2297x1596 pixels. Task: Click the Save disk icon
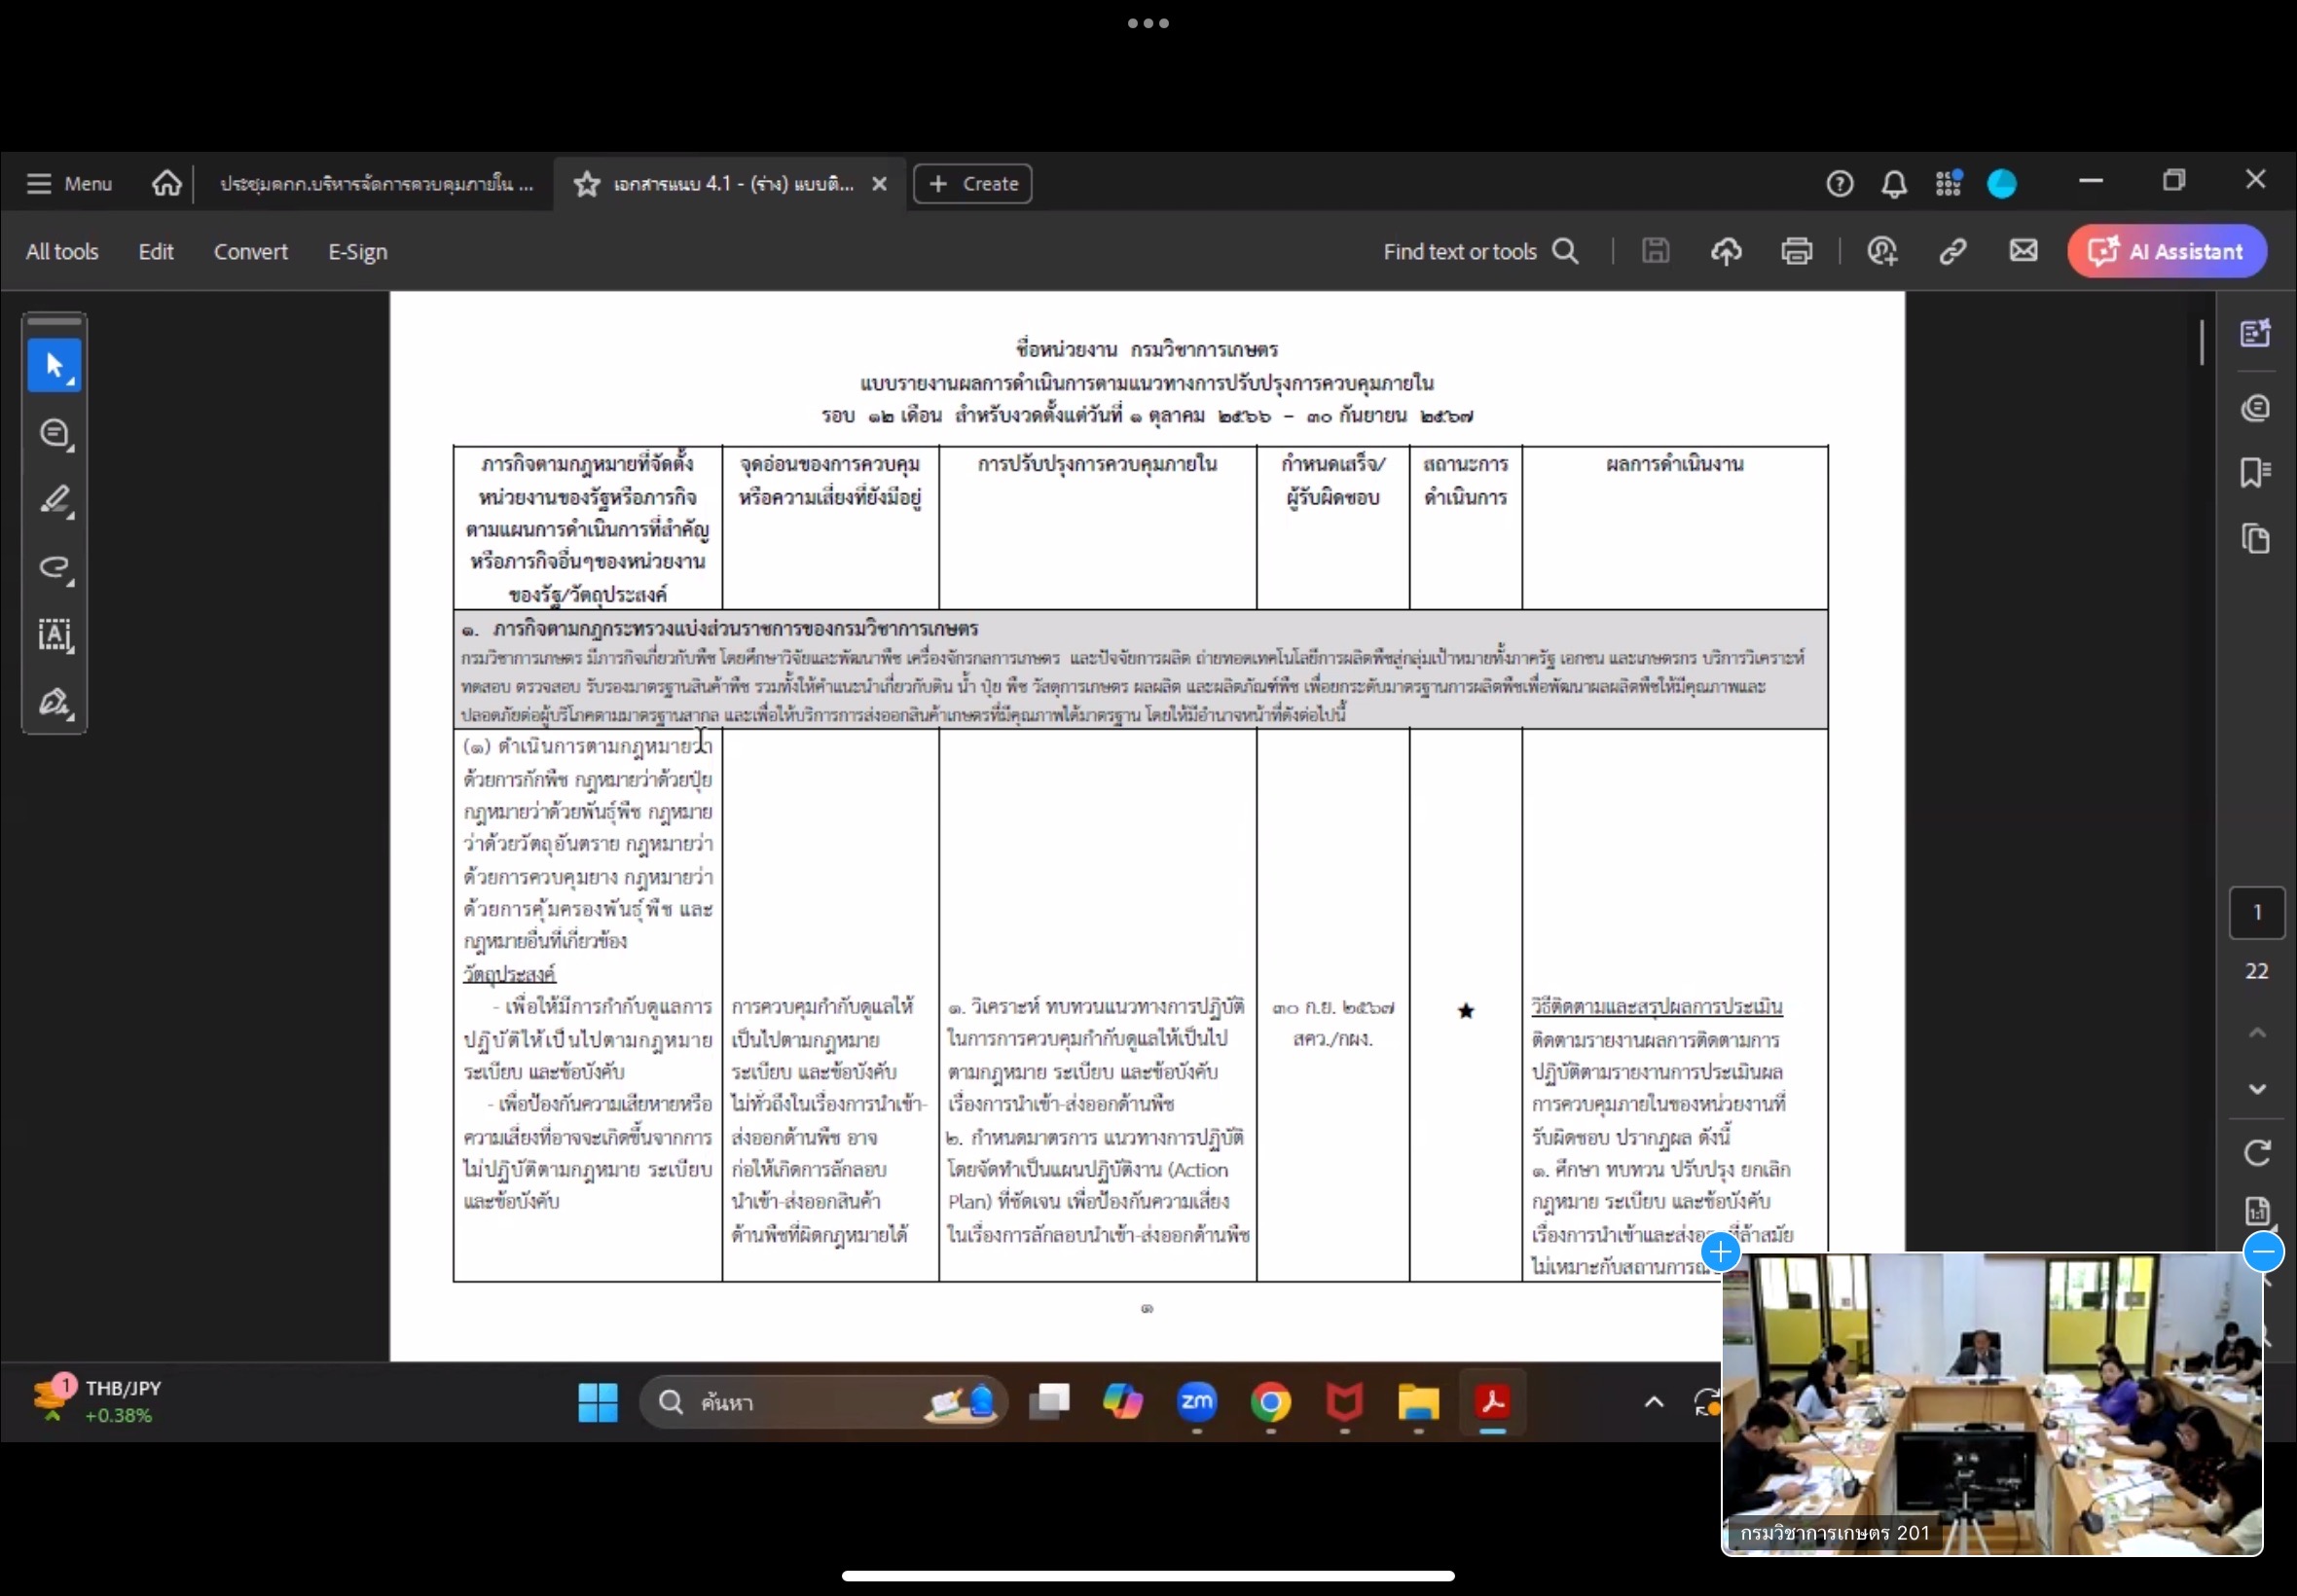click(1655, 251)
